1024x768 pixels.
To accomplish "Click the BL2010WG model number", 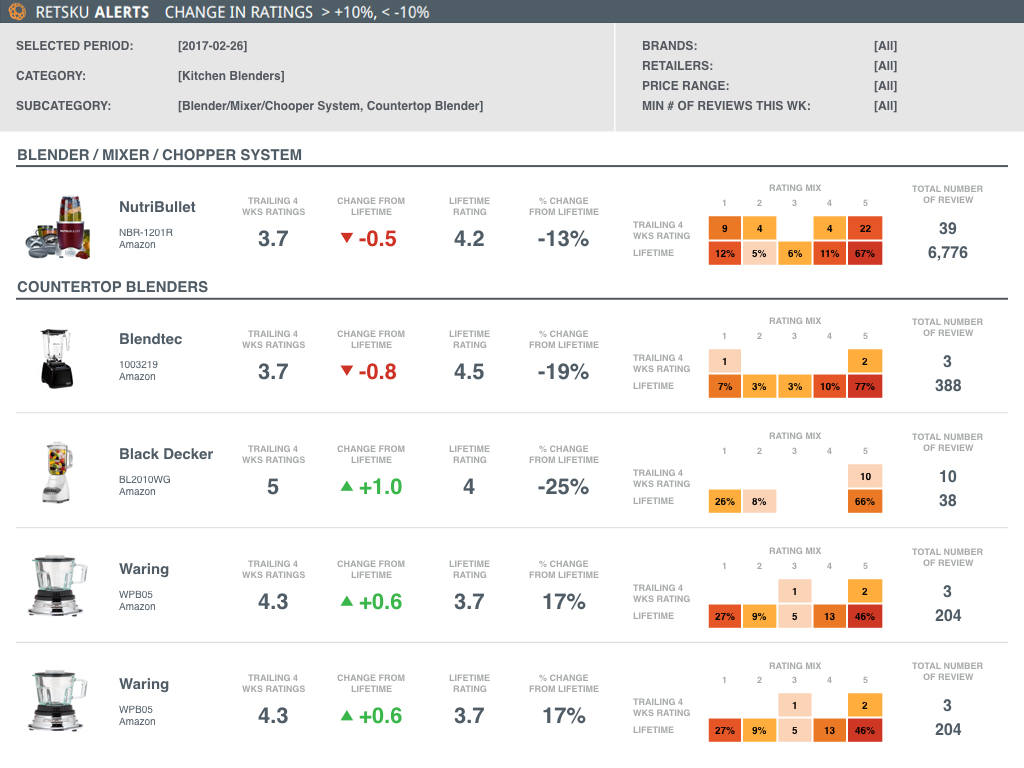I will coord(144,479).
